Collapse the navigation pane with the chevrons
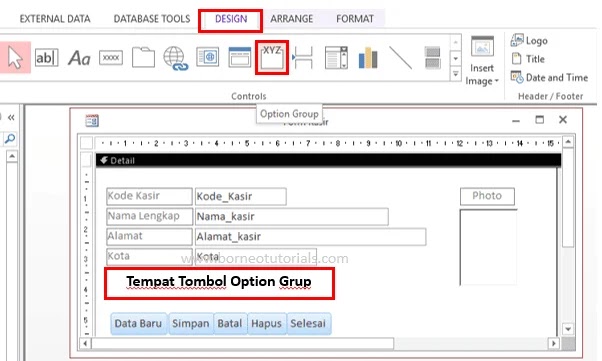This screenshot has height=361, width=602. (x=11, y=118)
